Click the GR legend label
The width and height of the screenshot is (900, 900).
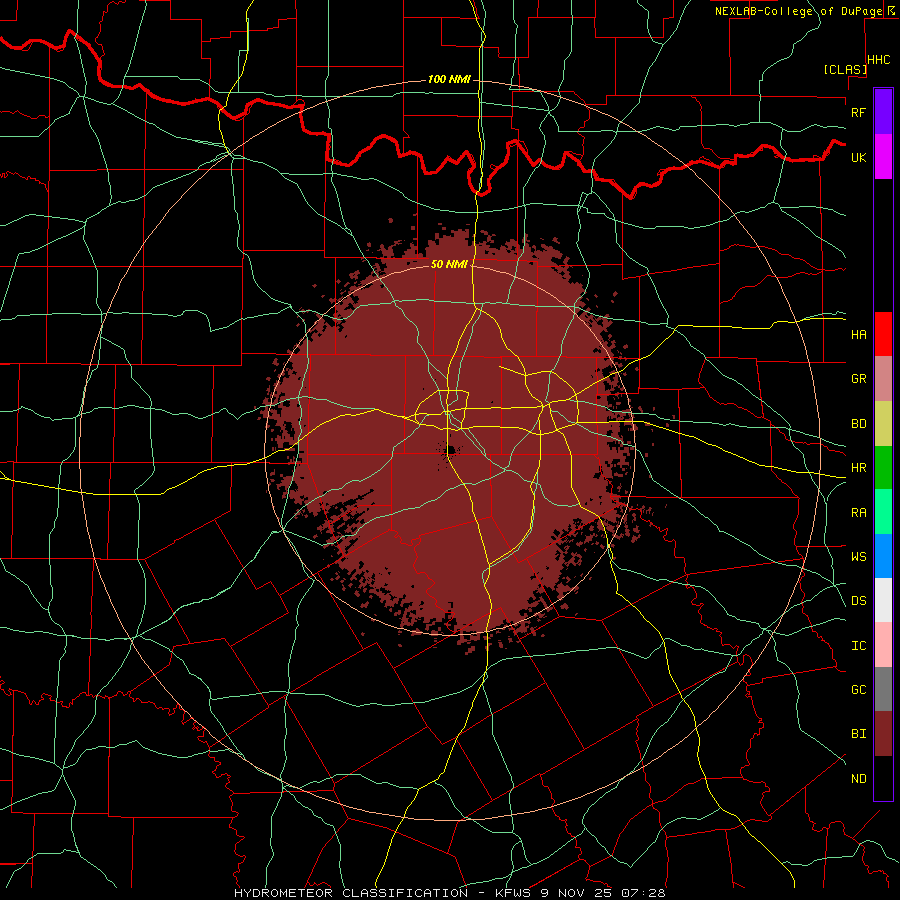click(858, 379)
